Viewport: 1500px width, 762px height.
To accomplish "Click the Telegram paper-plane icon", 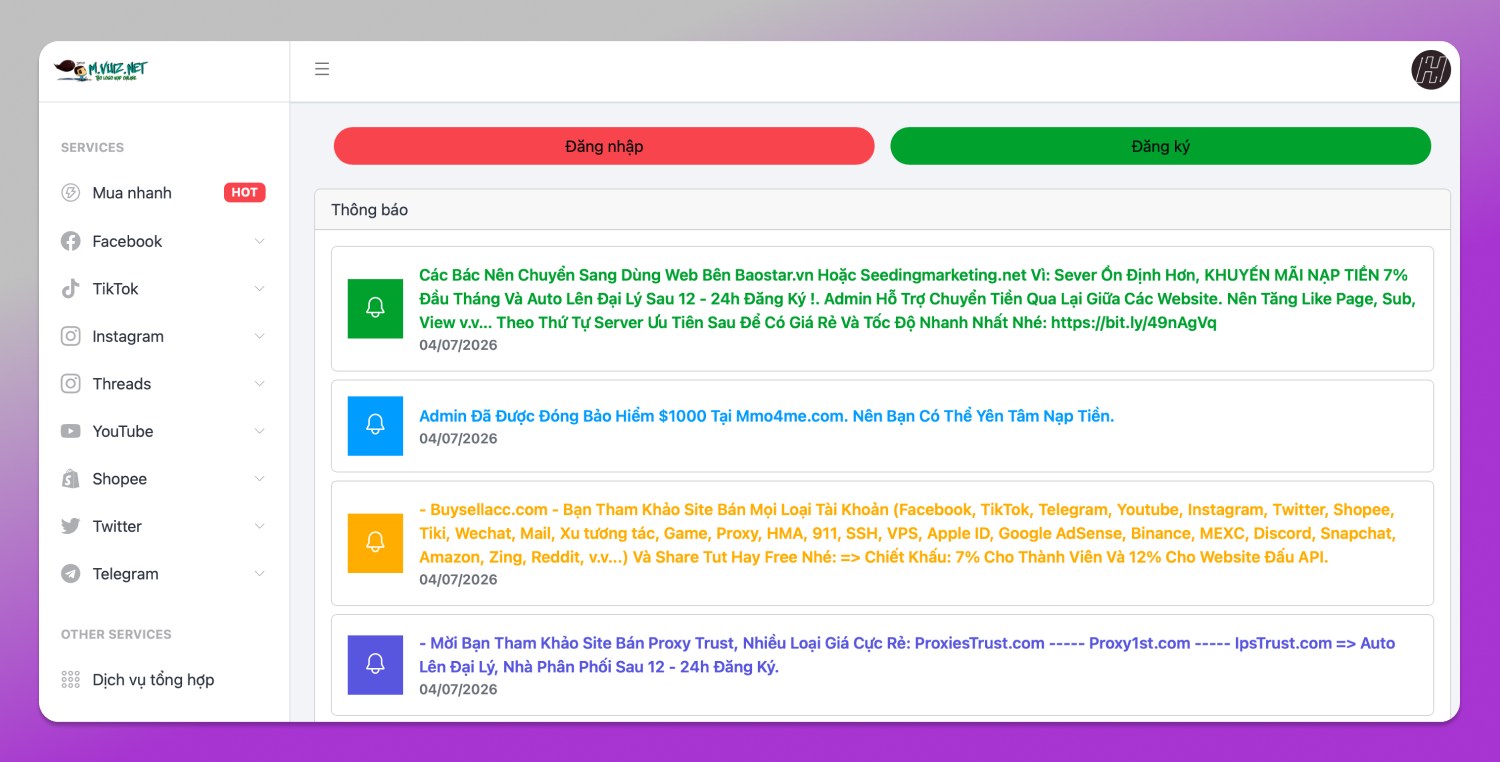I will coord(71,574).
